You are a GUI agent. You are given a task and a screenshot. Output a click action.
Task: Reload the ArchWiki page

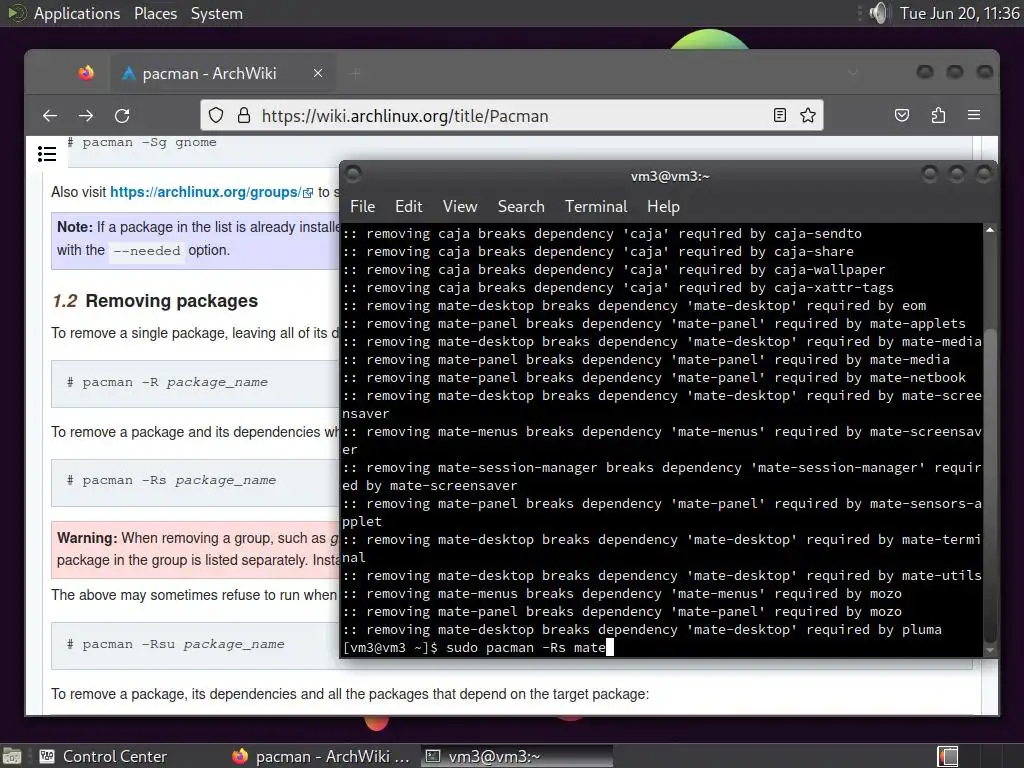point(122,116)
